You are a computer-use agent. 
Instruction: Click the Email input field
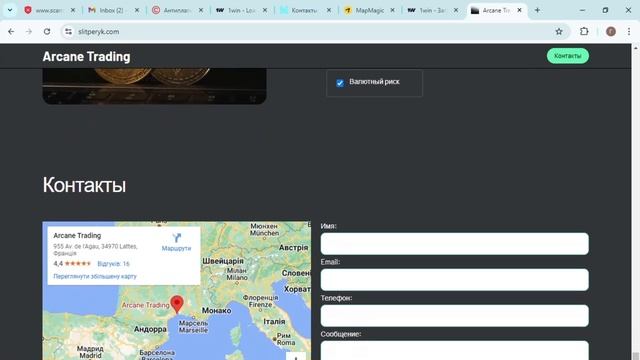[x=454, y=280]
